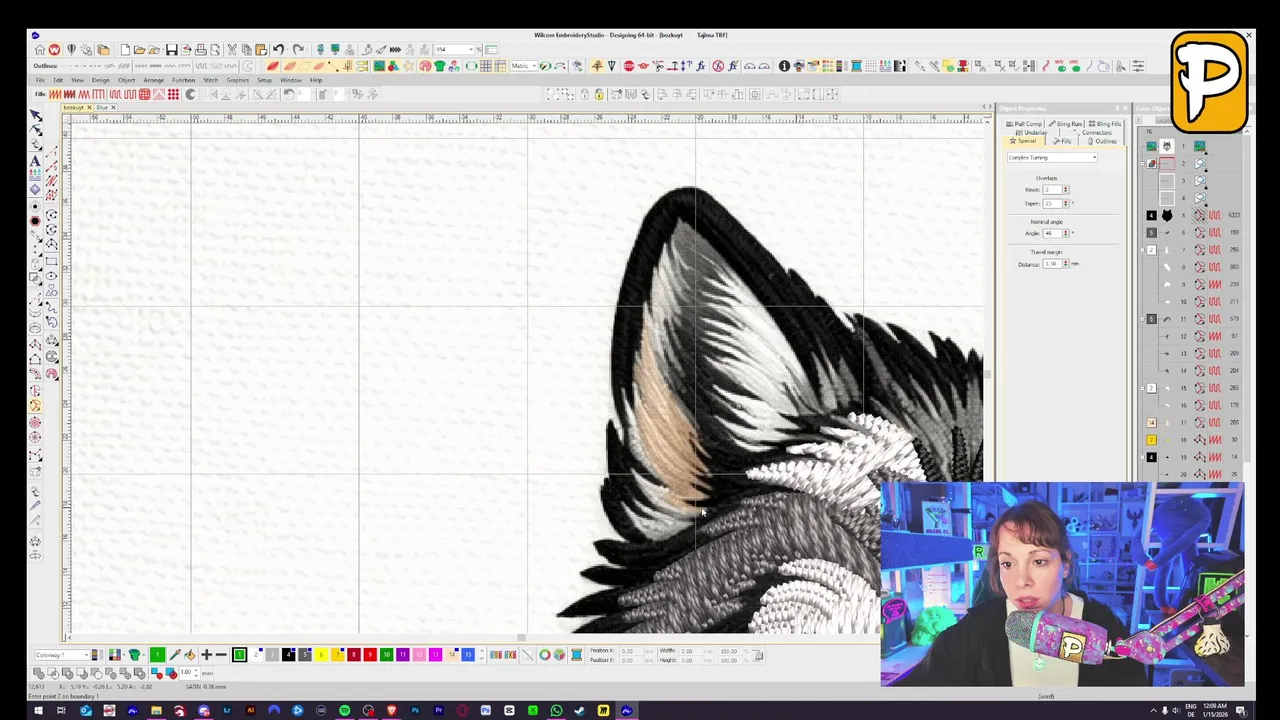The height and width of the screenshot is (720, 1280).
Task: Click the Cut scissors icon
Action: 232,50
